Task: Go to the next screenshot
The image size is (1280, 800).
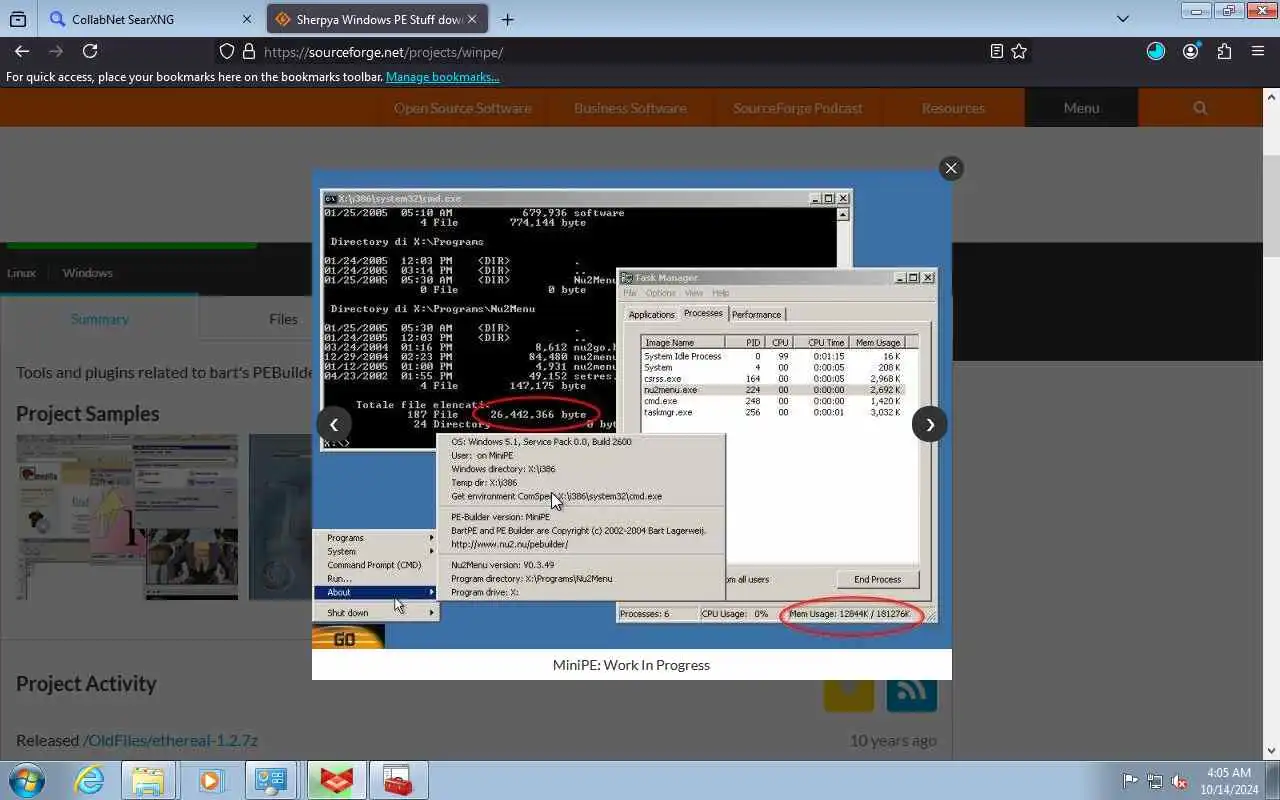Action: tap(930, 424)
